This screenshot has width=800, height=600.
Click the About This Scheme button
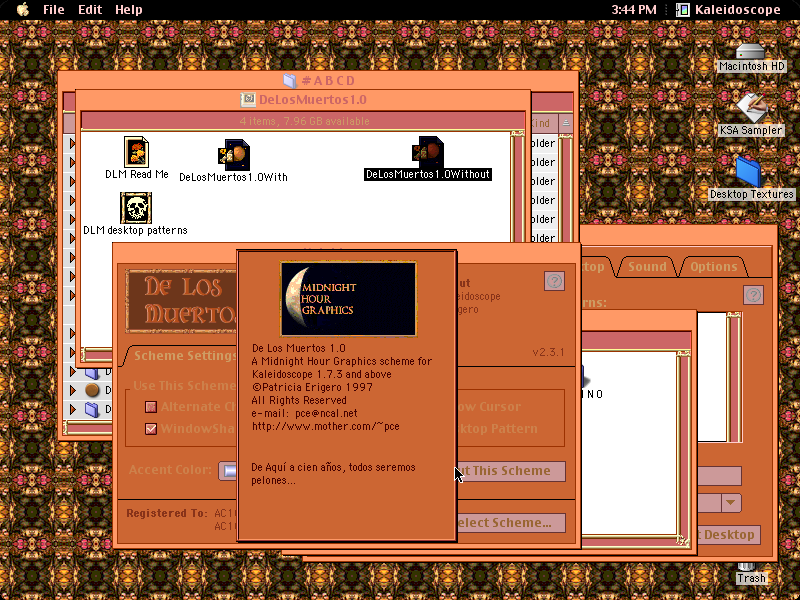tap(511, 470)
